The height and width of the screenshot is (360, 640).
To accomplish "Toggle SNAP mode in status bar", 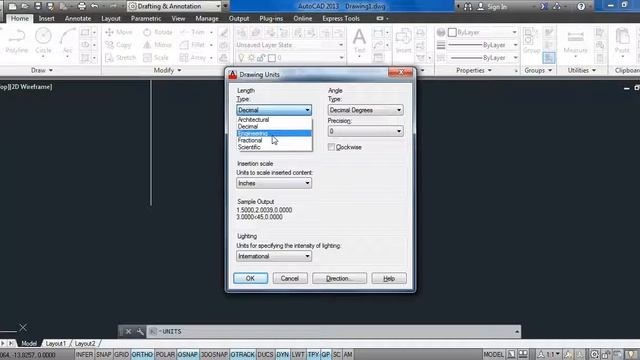I will click(x=103, y=354).
